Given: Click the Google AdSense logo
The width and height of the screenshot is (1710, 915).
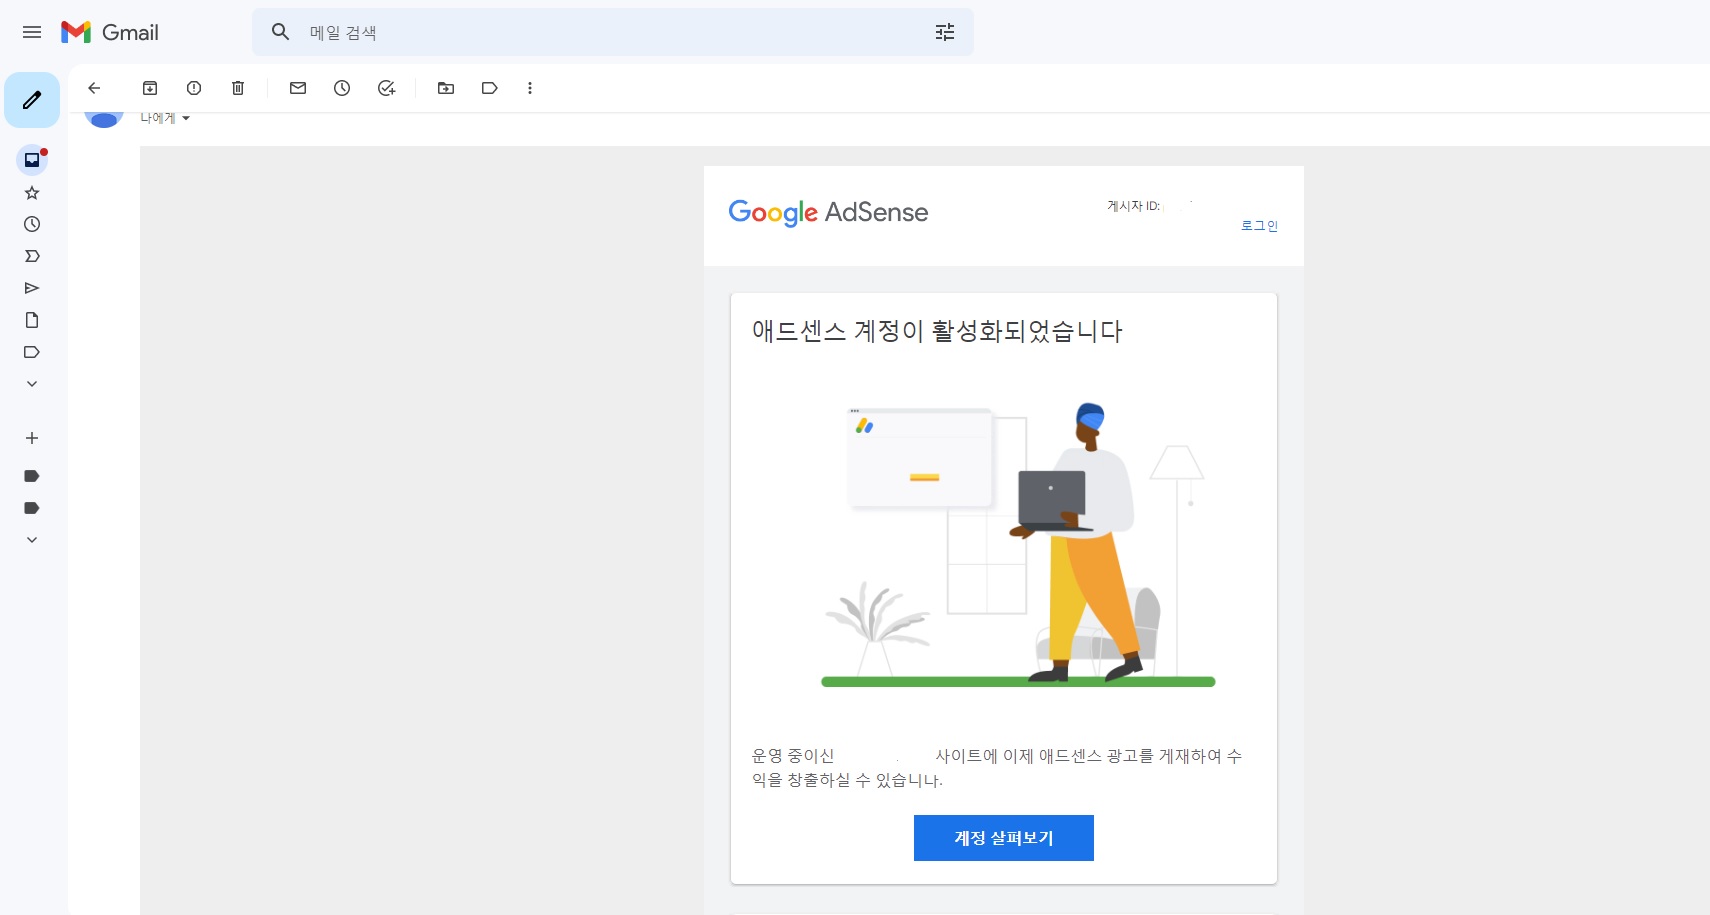Looking at the screenshot, I should 828,212.
